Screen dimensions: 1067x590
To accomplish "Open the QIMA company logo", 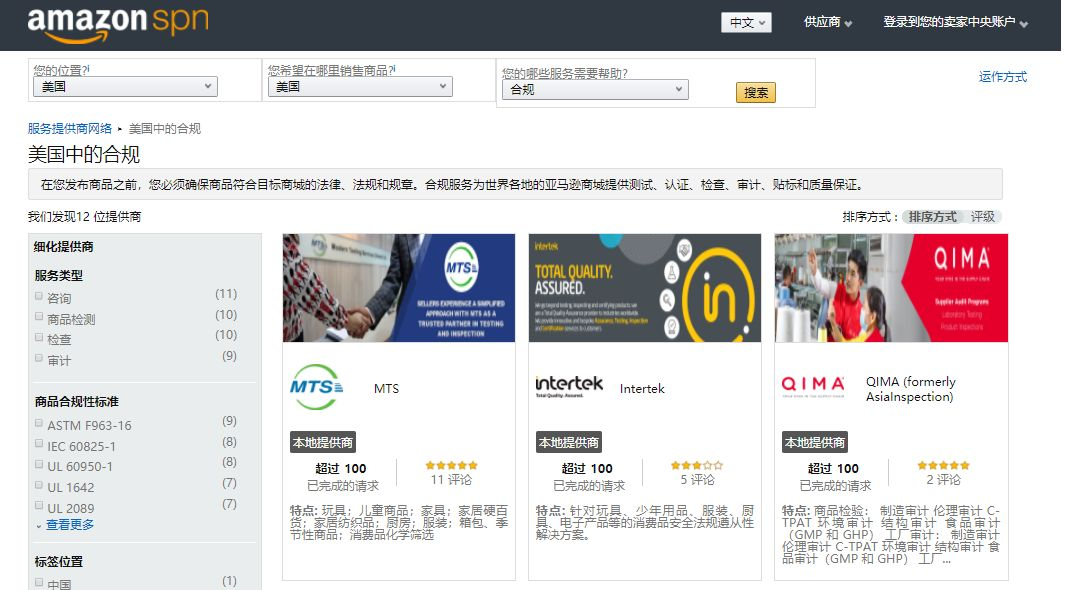I will pyautogui.click(x=813, y=387).
